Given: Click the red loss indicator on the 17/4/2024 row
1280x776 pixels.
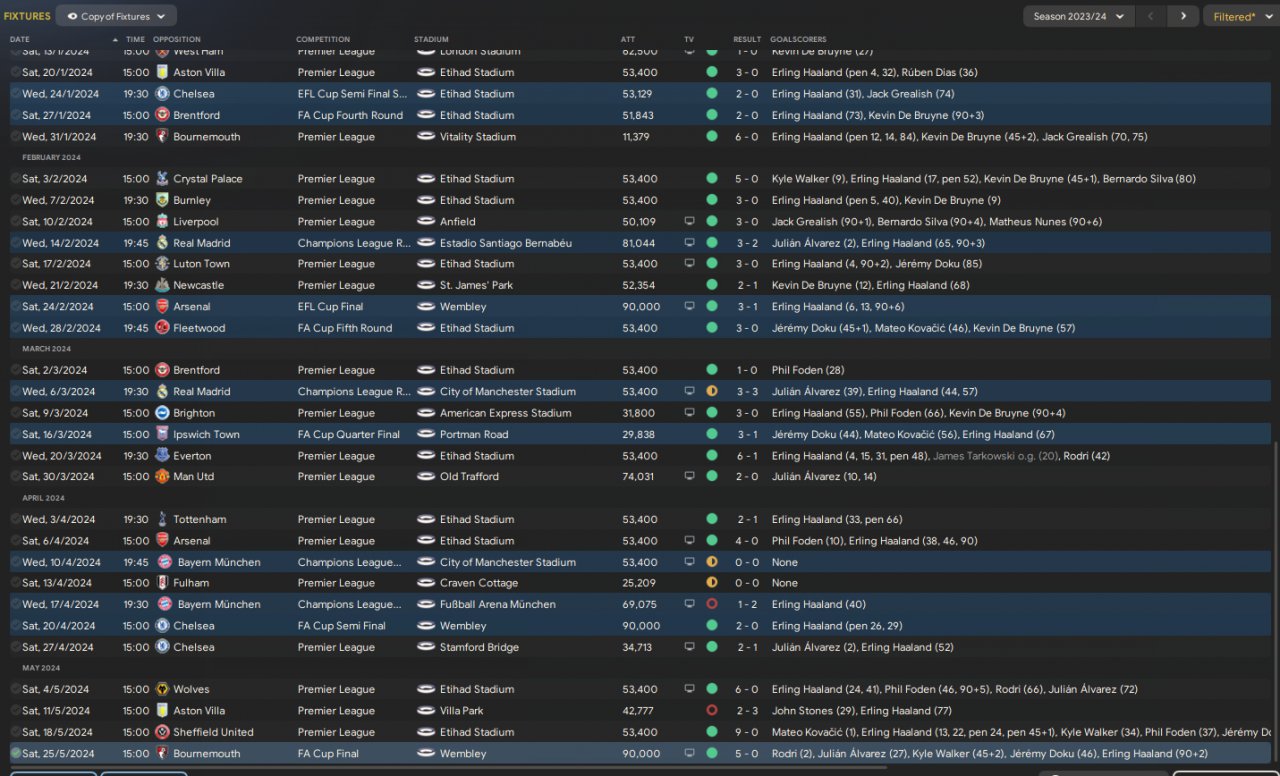Looking at the screenshot, I should [712, 604].
